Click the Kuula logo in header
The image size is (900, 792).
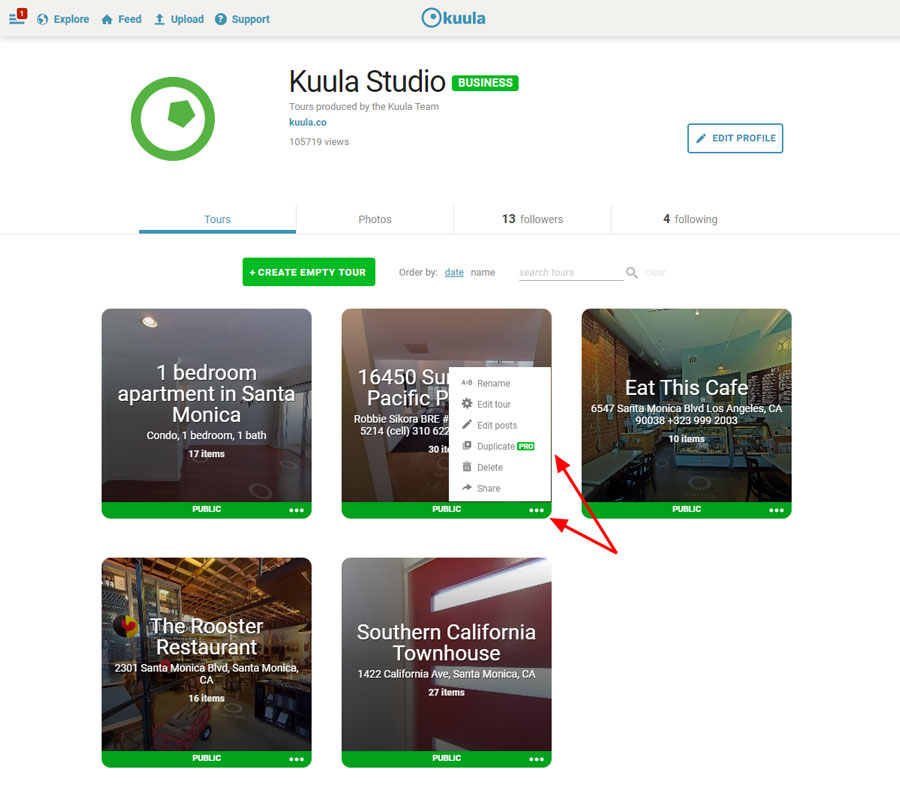coord(453,18)
